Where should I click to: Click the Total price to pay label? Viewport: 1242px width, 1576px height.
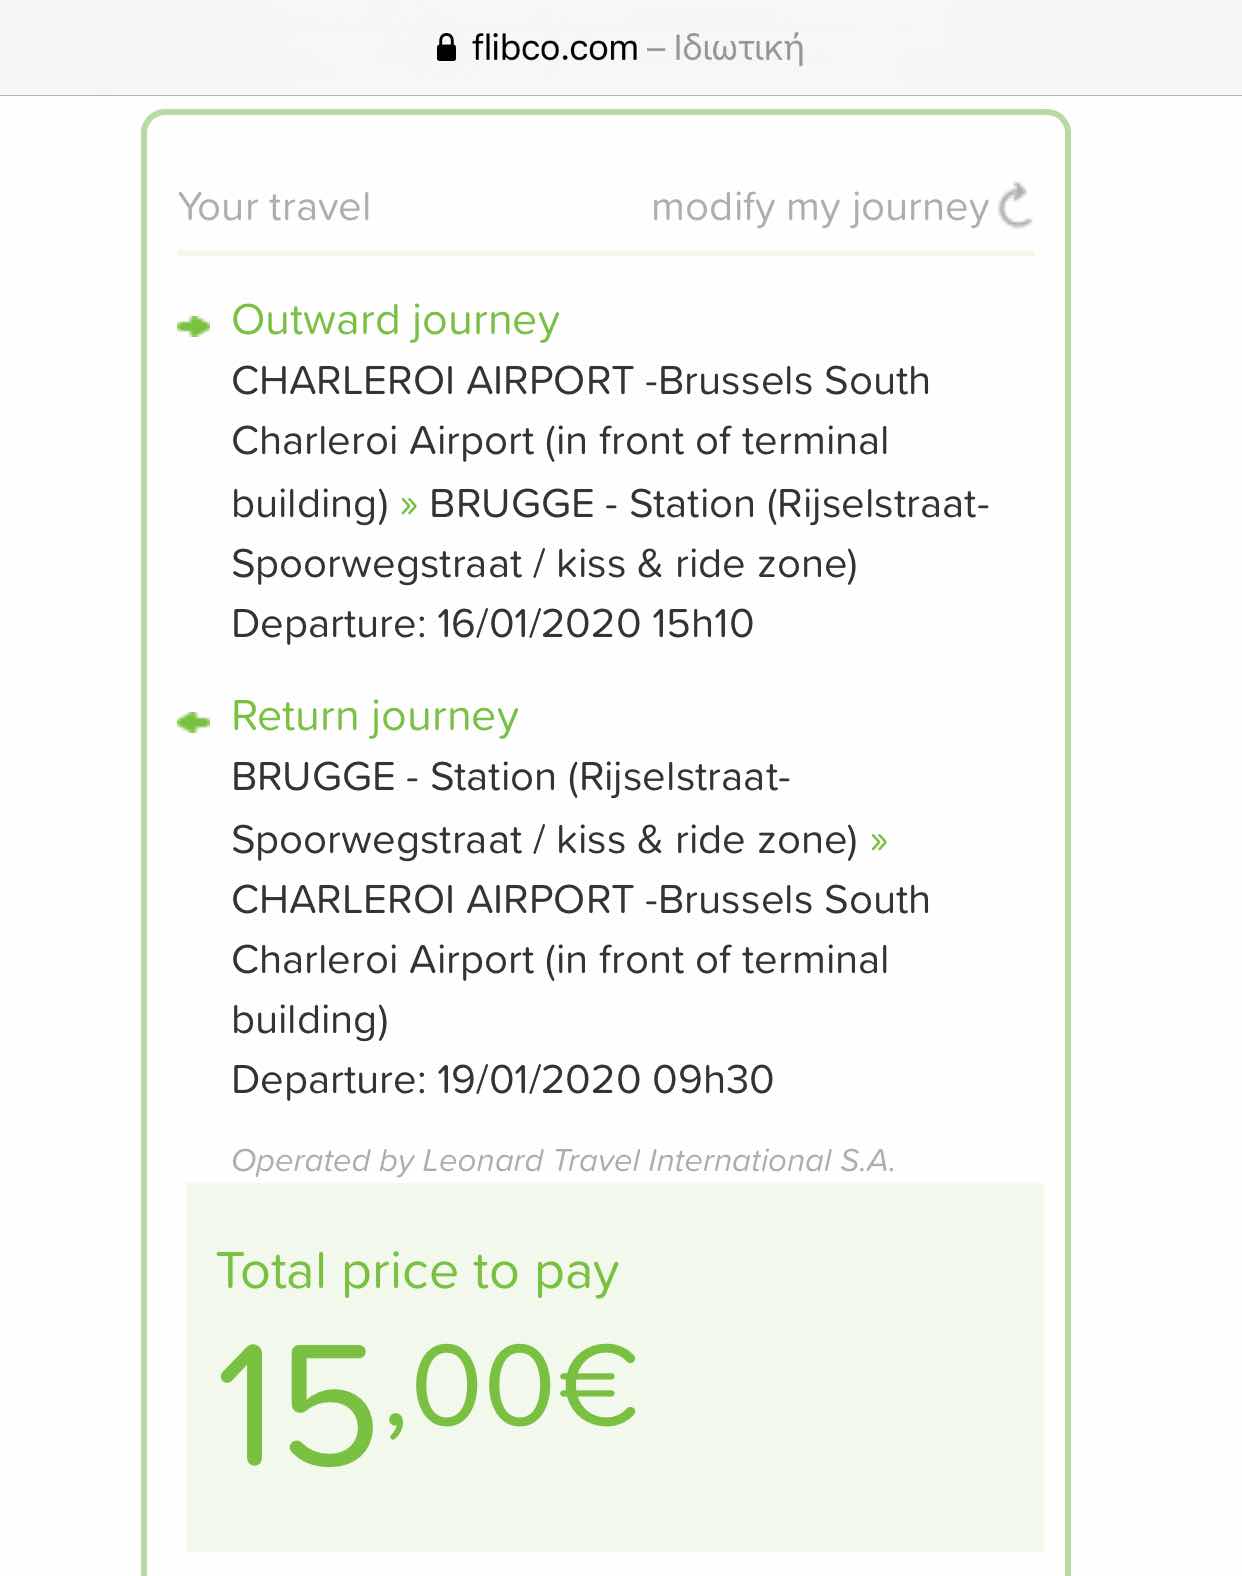[417, 1273]
